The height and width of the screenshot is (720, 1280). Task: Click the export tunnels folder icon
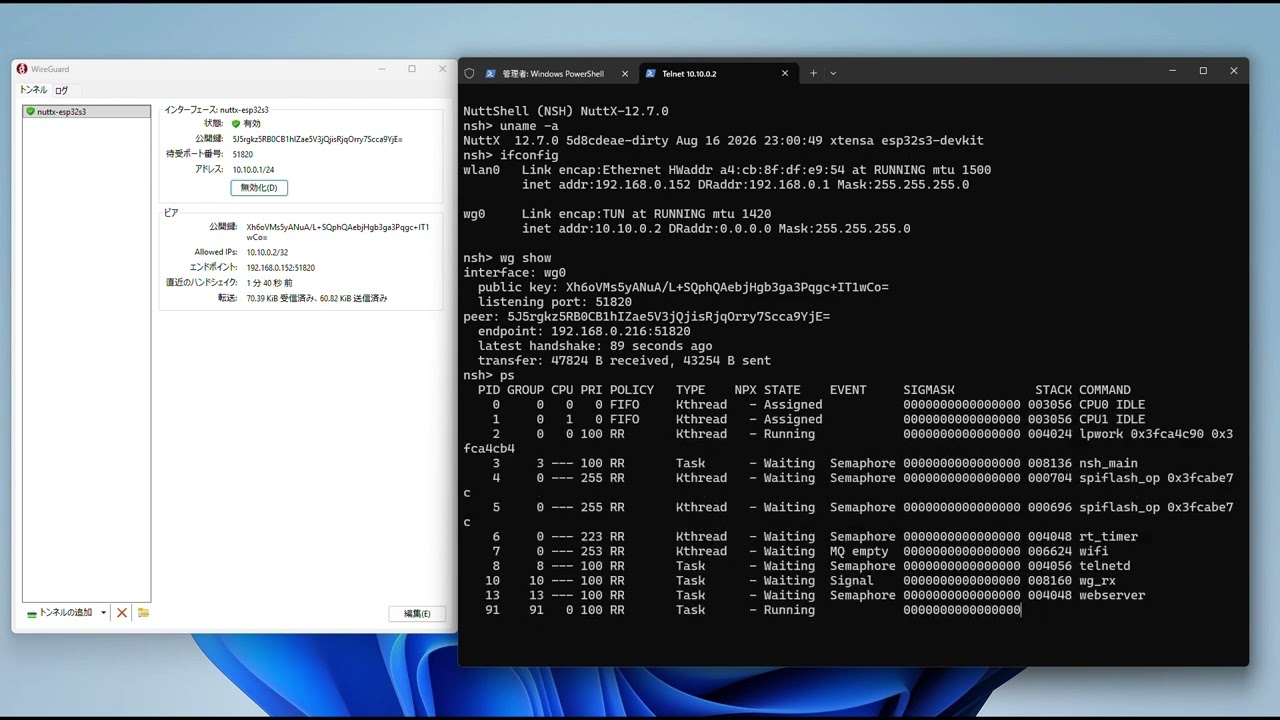click(x=143, y=612)
